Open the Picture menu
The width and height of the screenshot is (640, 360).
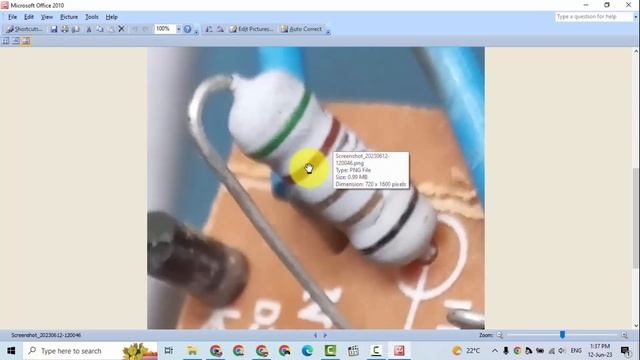click(x=69, y=17)
